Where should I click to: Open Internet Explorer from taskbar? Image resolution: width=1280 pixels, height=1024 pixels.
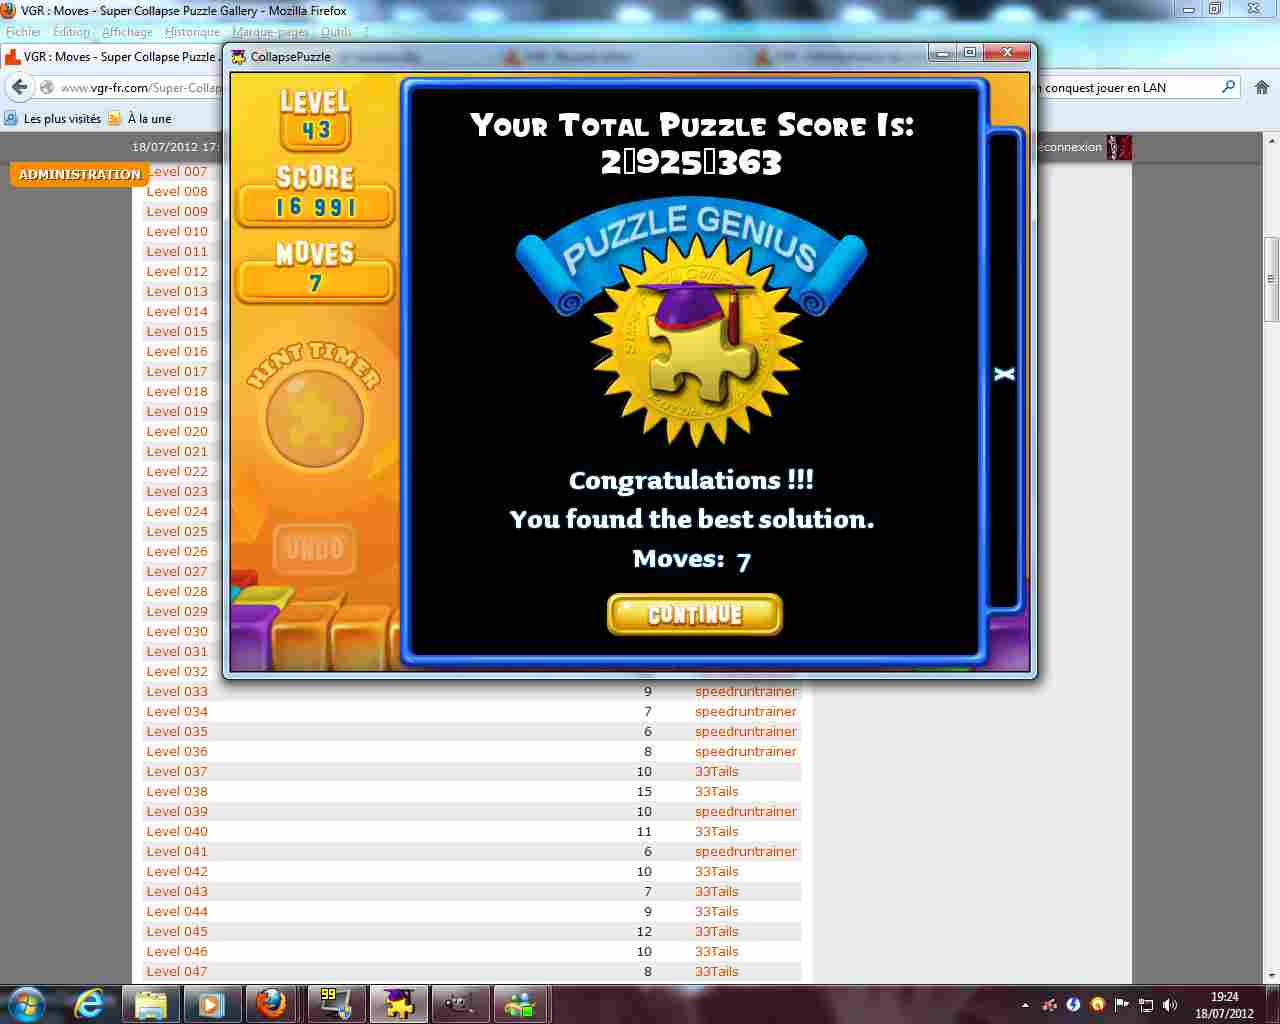tap(90, 1003)
